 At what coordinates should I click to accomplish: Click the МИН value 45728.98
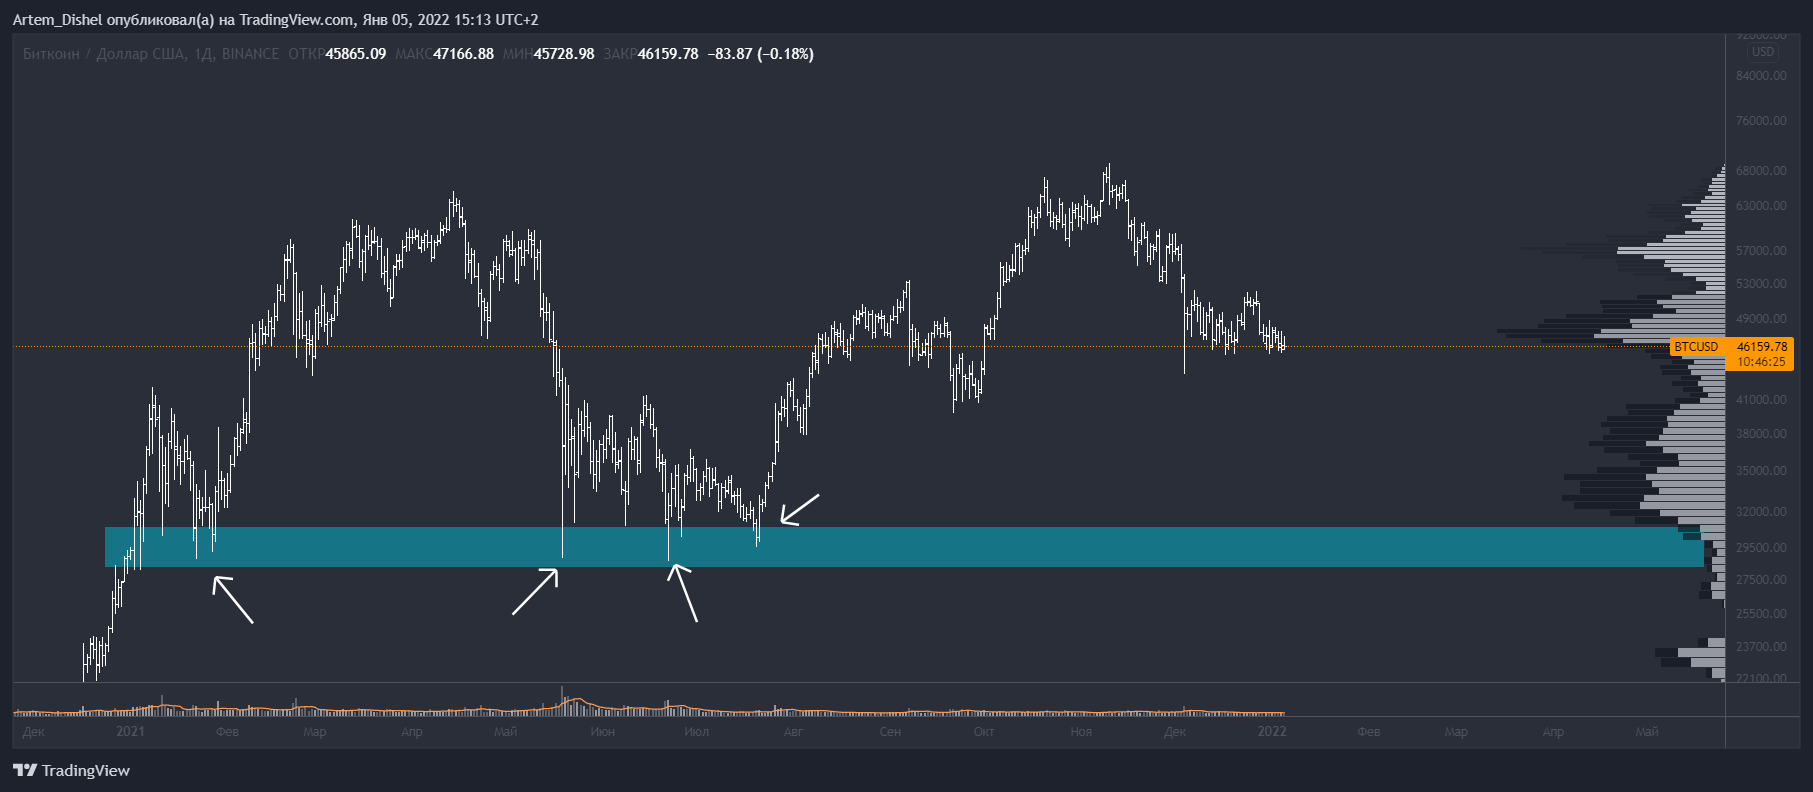click(564, 54)
